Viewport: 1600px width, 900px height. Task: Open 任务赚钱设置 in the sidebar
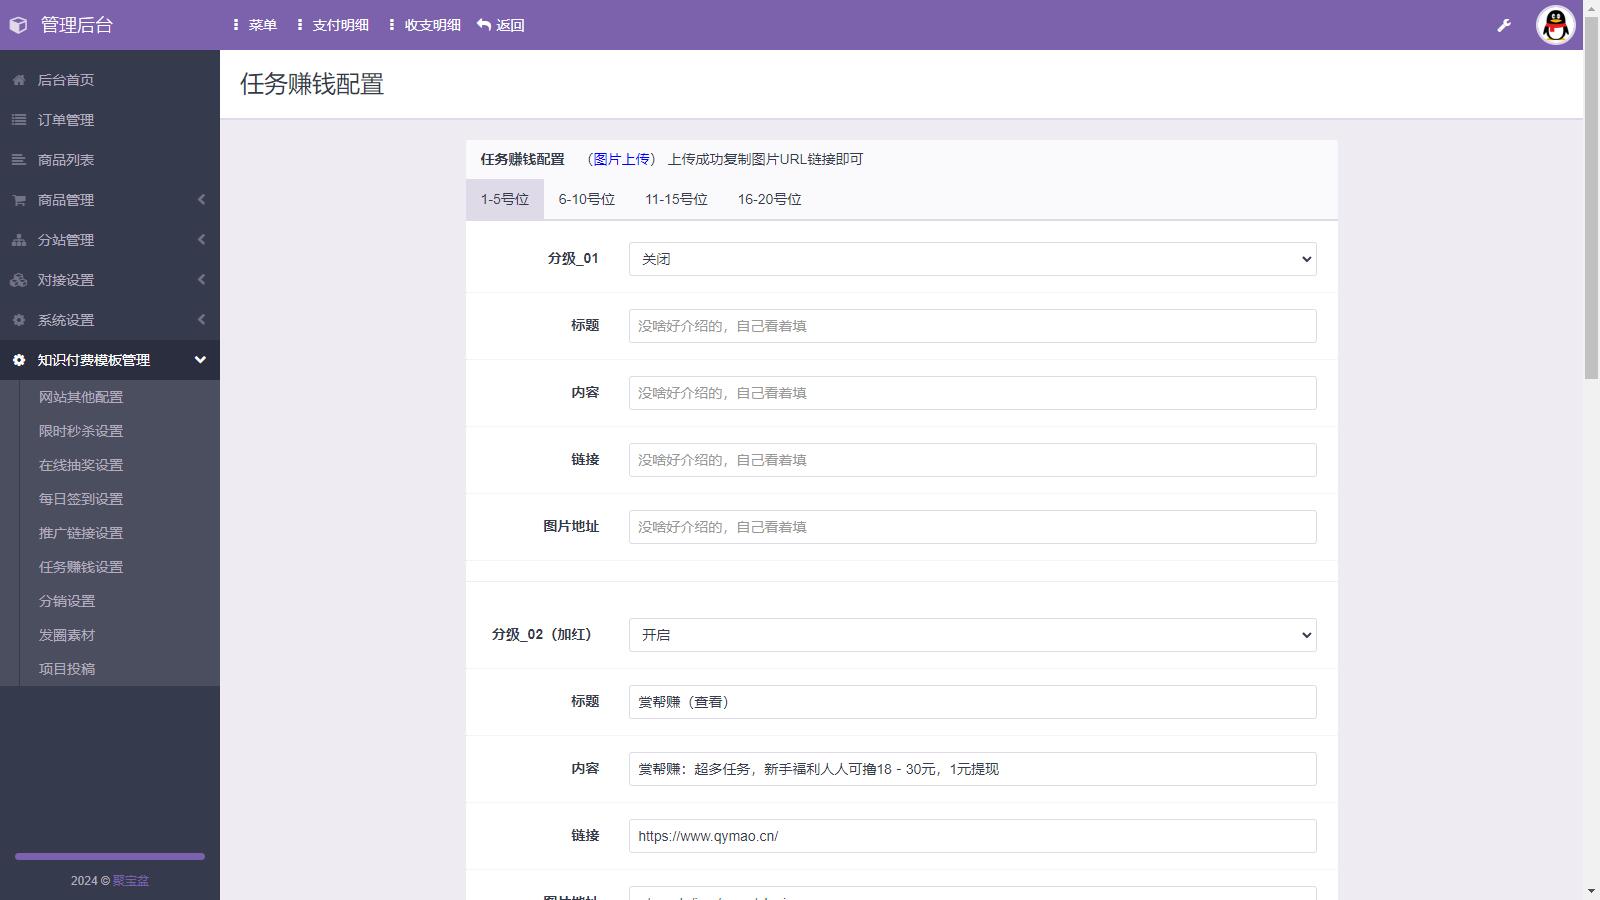tap(81, 567)
